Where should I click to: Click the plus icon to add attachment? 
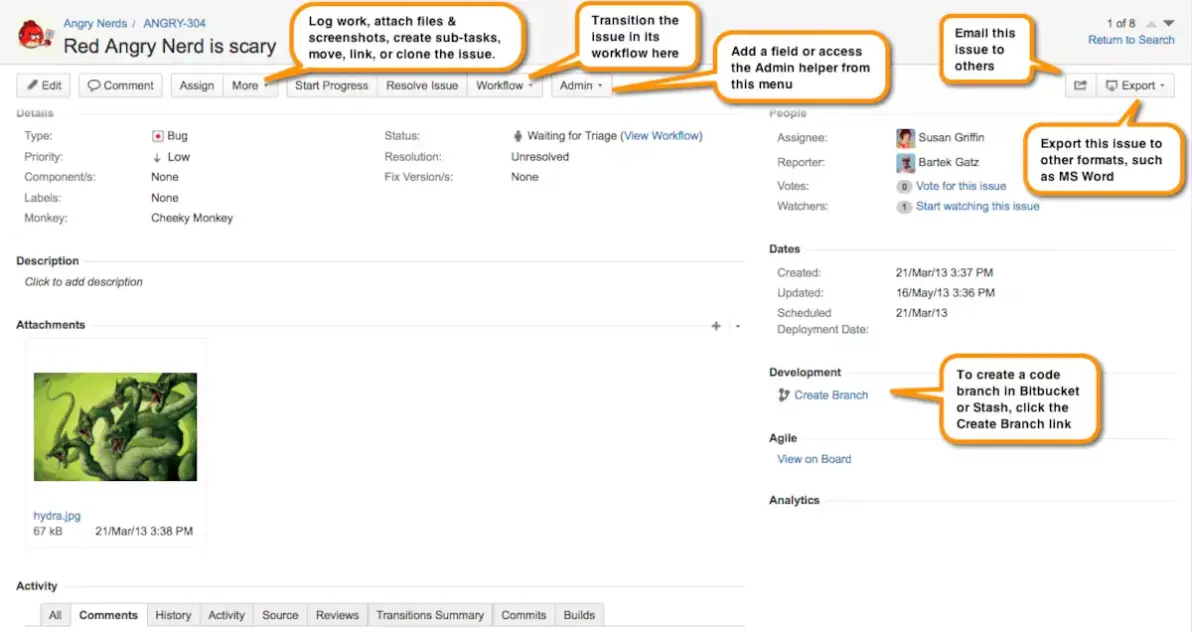(x=715, y=326)
